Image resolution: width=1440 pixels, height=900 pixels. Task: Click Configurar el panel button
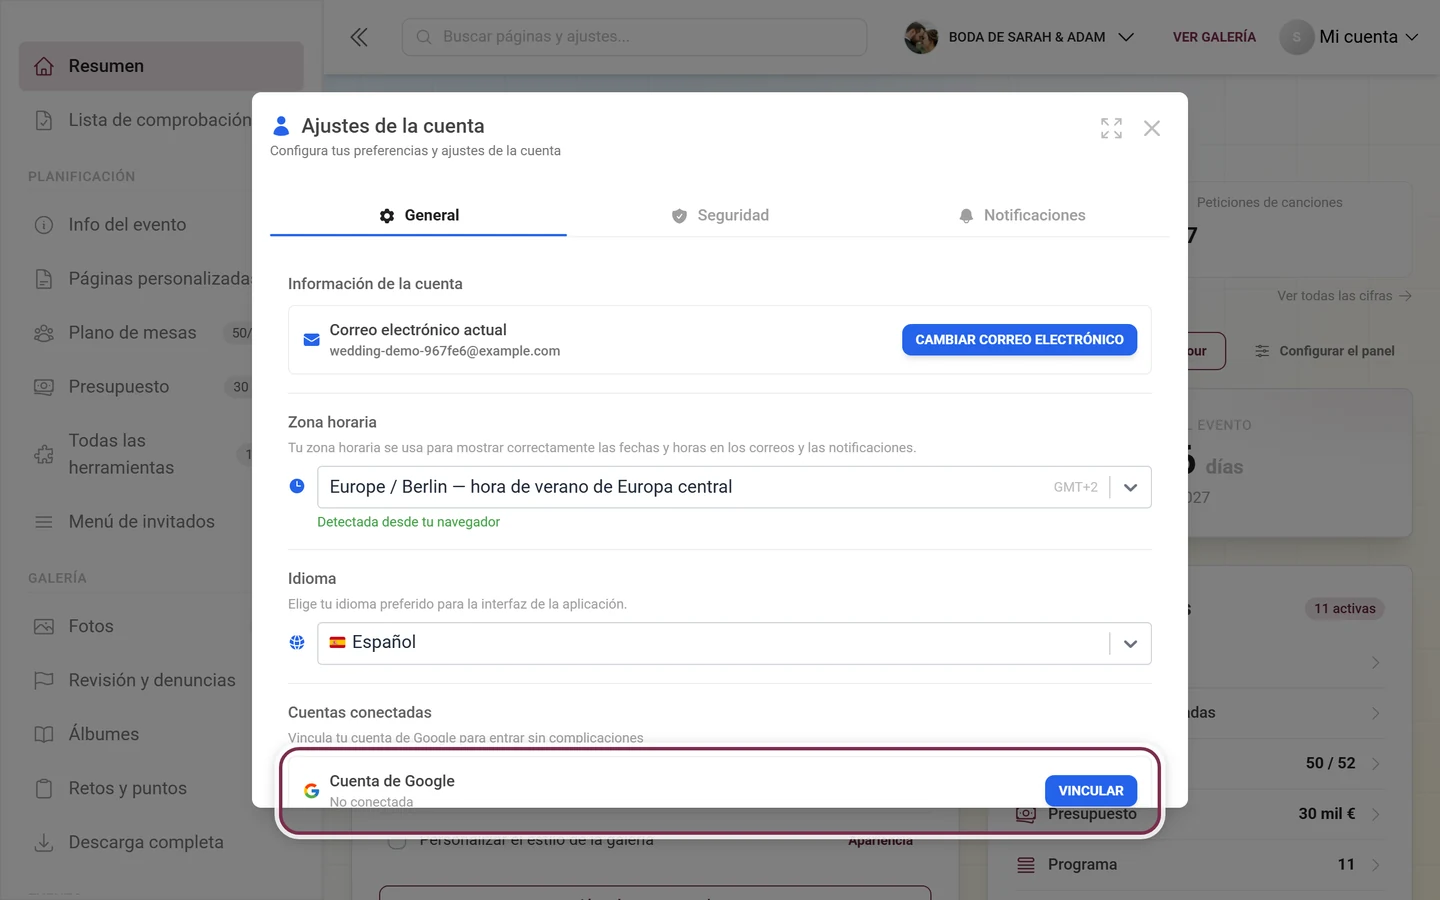(1325, 351)
